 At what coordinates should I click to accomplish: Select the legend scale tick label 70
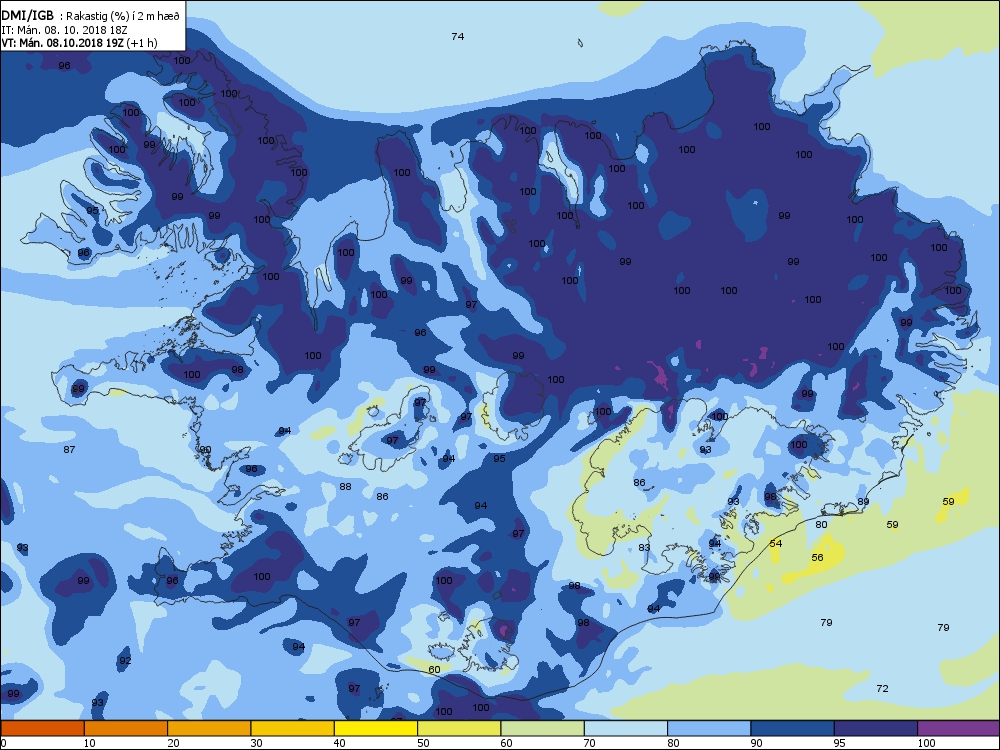pyautogui.click(x=590, y=743)
